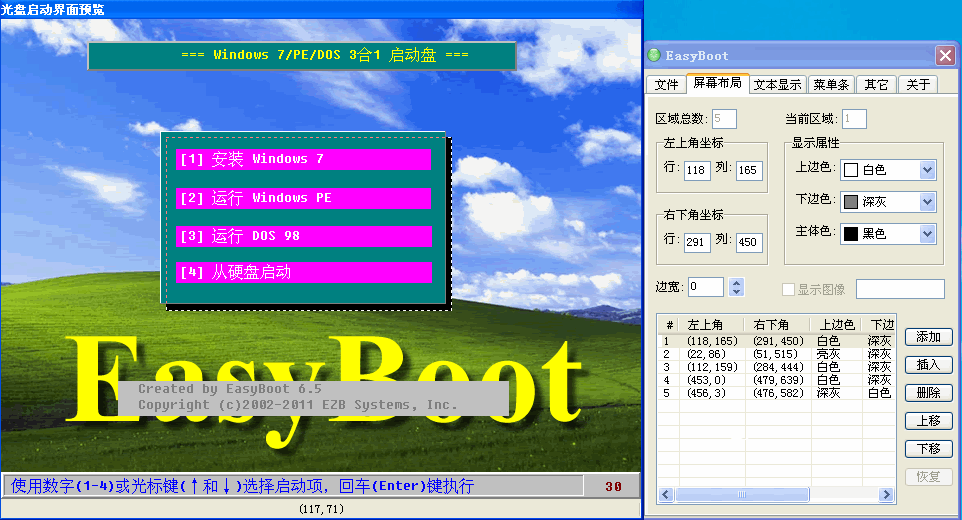Image resolution: width=962 pixels, height=520 pixels.
Task: Click the EasyBoot green title bar icon
Action: pos(655,56)
